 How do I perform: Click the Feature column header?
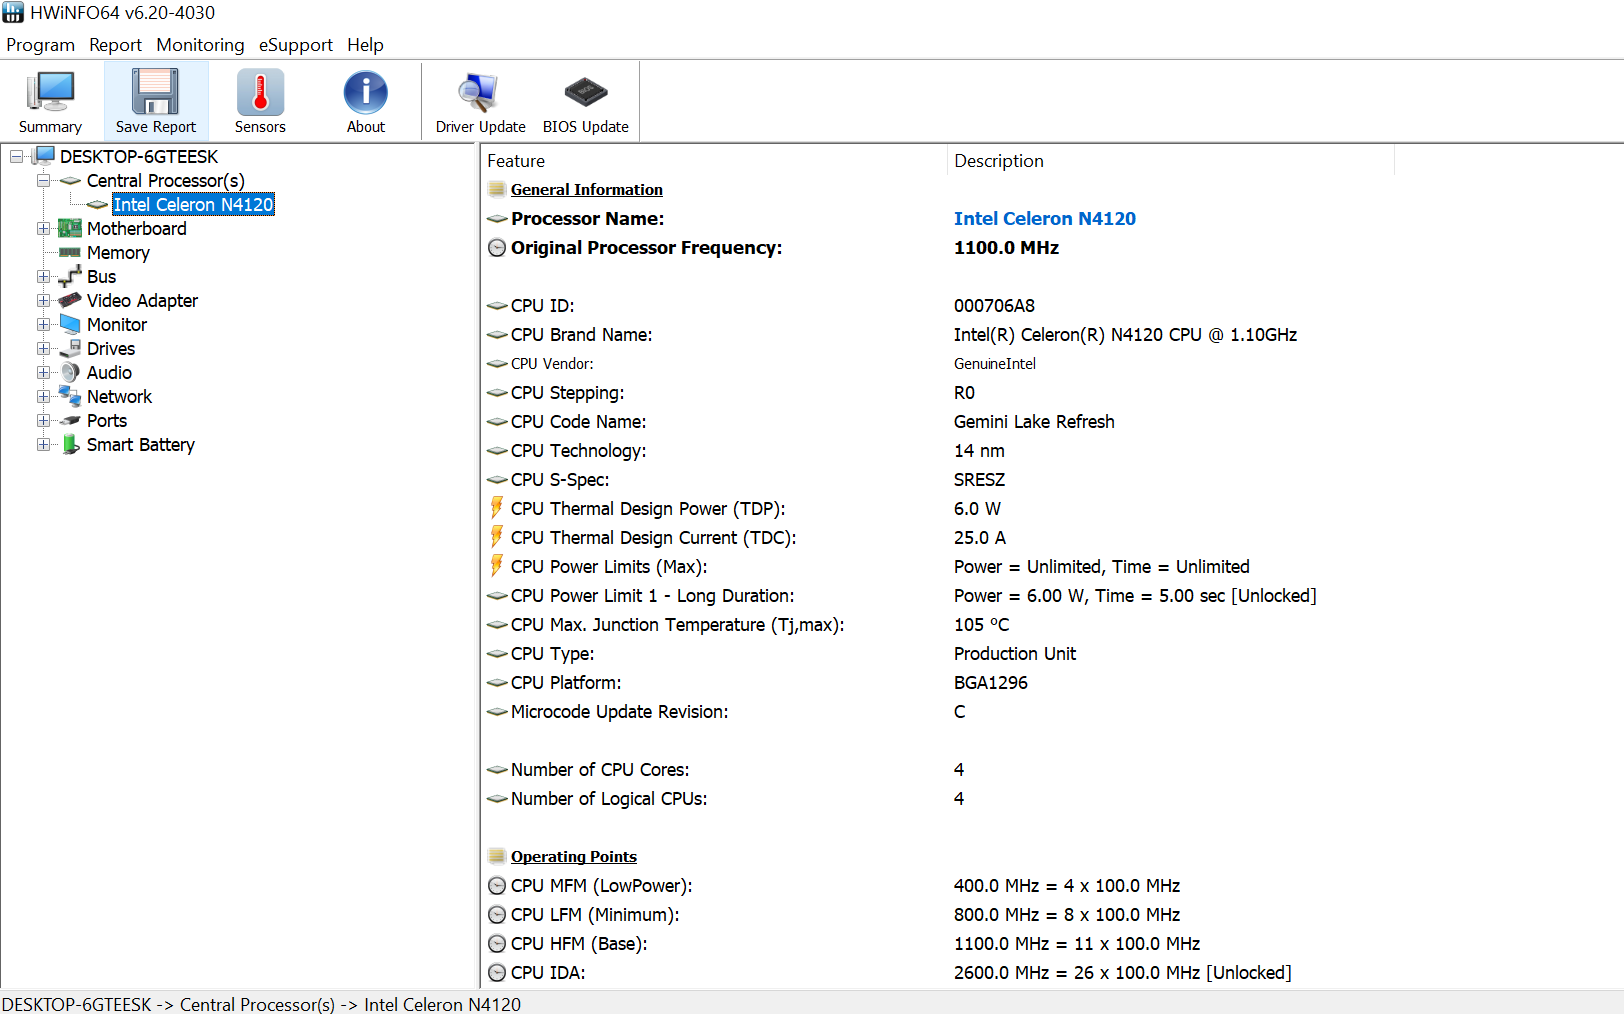714,161
